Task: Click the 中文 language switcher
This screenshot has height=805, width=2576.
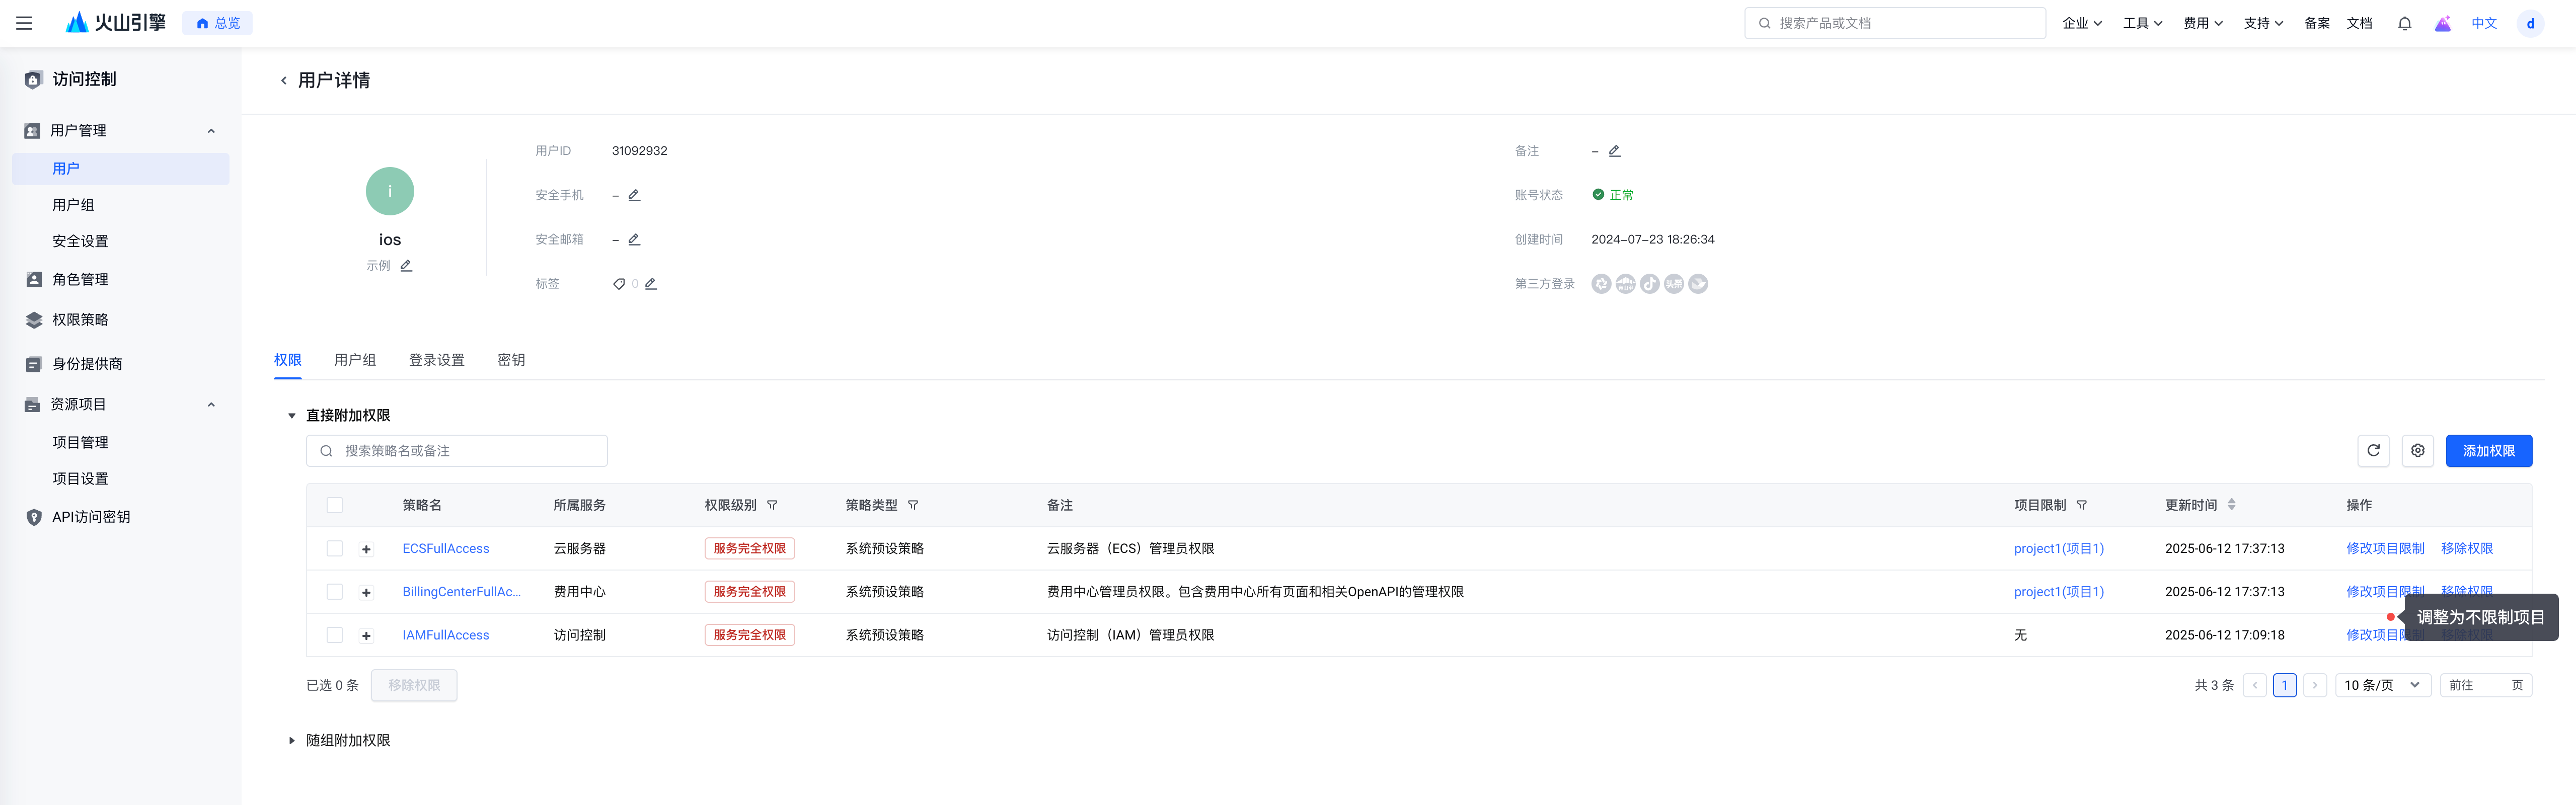Action: pyautogui.click(x=2484, y=23)
